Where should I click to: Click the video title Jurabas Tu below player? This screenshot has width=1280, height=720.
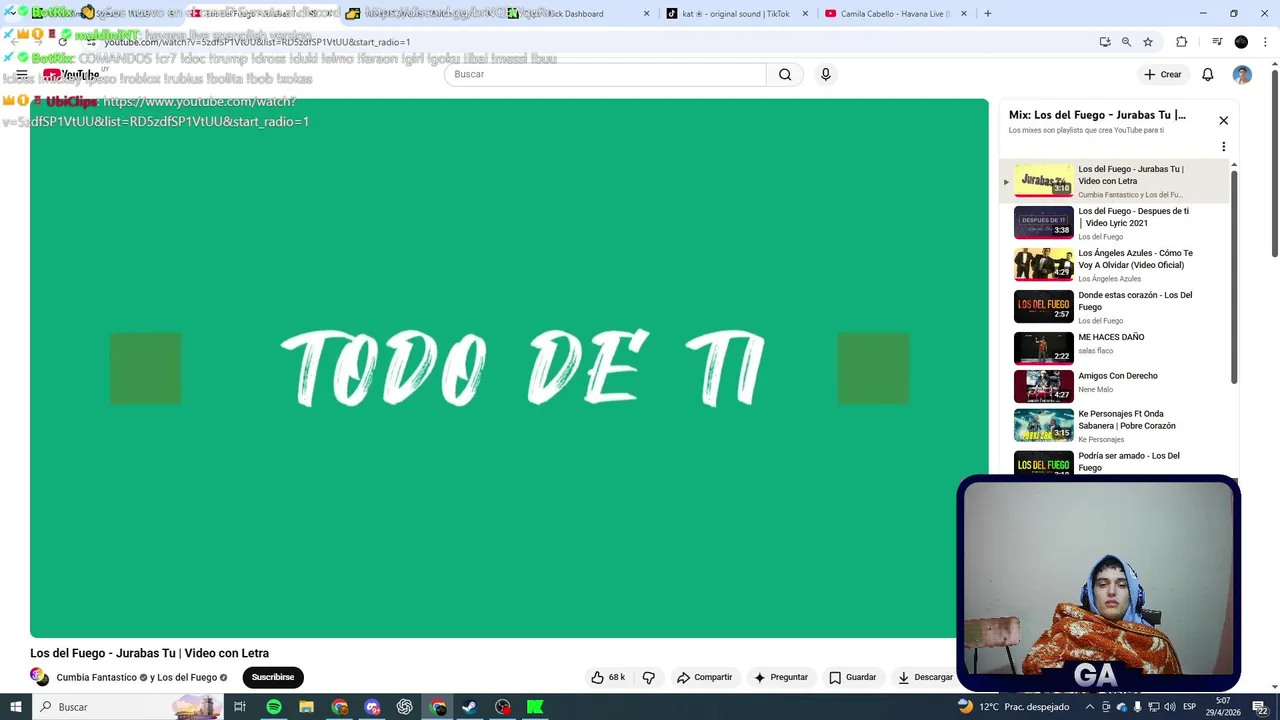click(149, 653)
